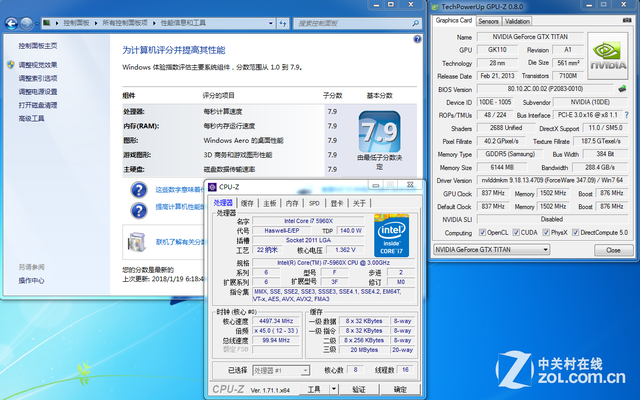Expand the 工具 button dropdown arrow in CPU-Z
Viewport: 640px width, 400px height.
[x=334, y=389]
